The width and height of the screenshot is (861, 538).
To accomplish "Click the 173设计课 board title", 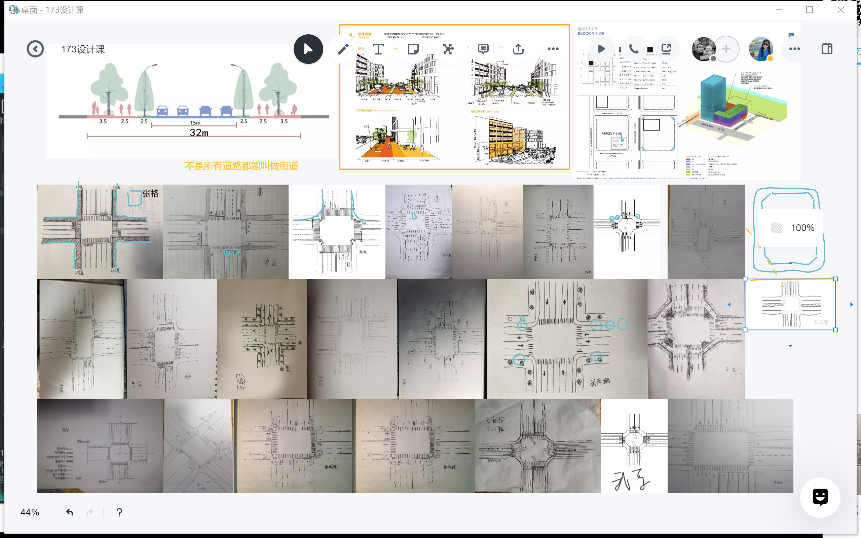I will [83, 49].
